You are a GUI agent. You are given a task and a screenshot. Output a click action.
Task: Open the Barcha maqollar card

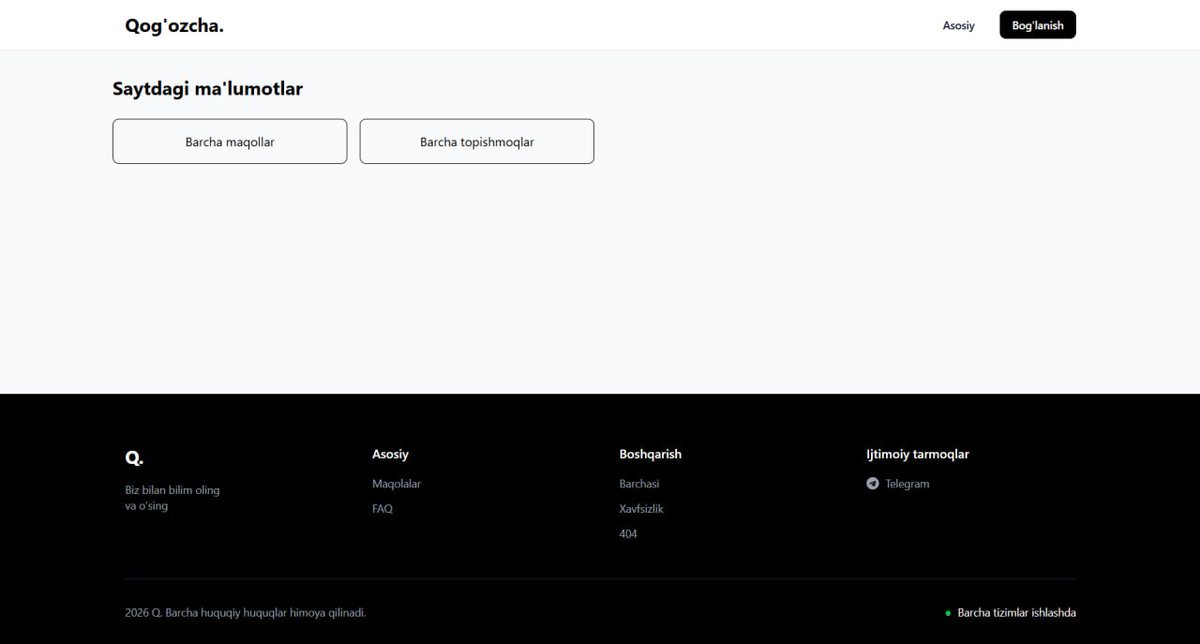[230, 142]
